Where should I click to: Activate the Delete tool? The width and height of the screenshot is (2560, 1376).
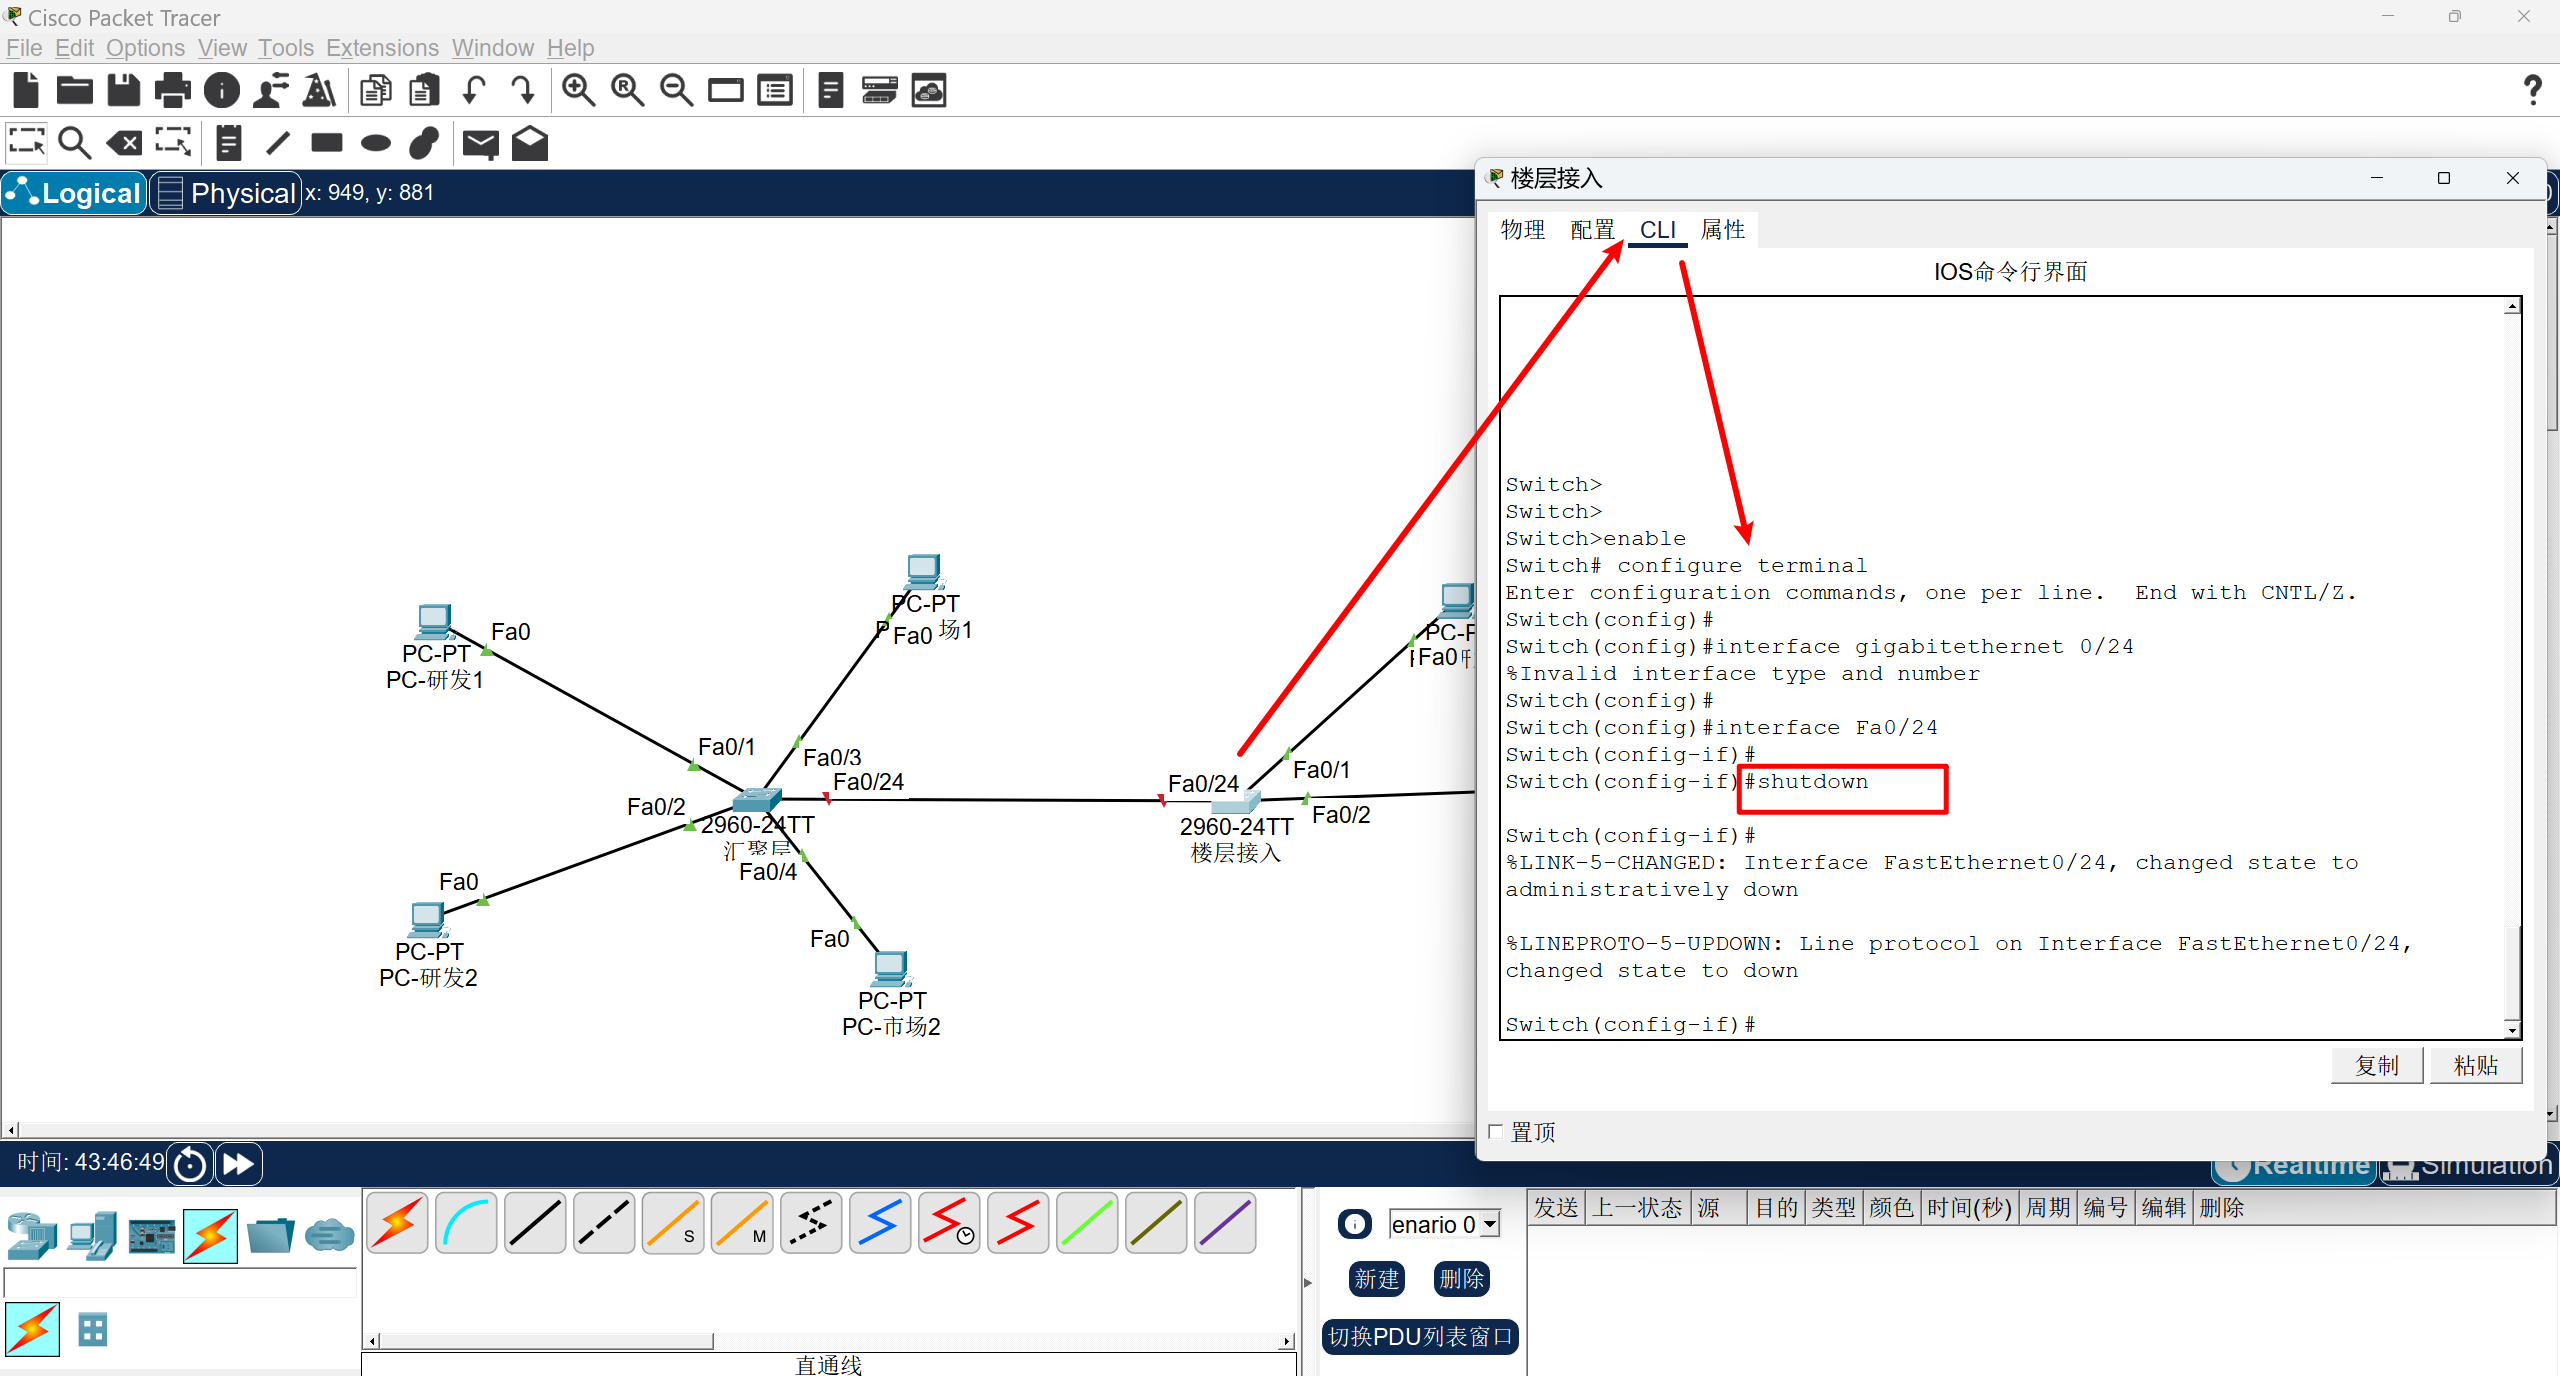pos(125,143)
